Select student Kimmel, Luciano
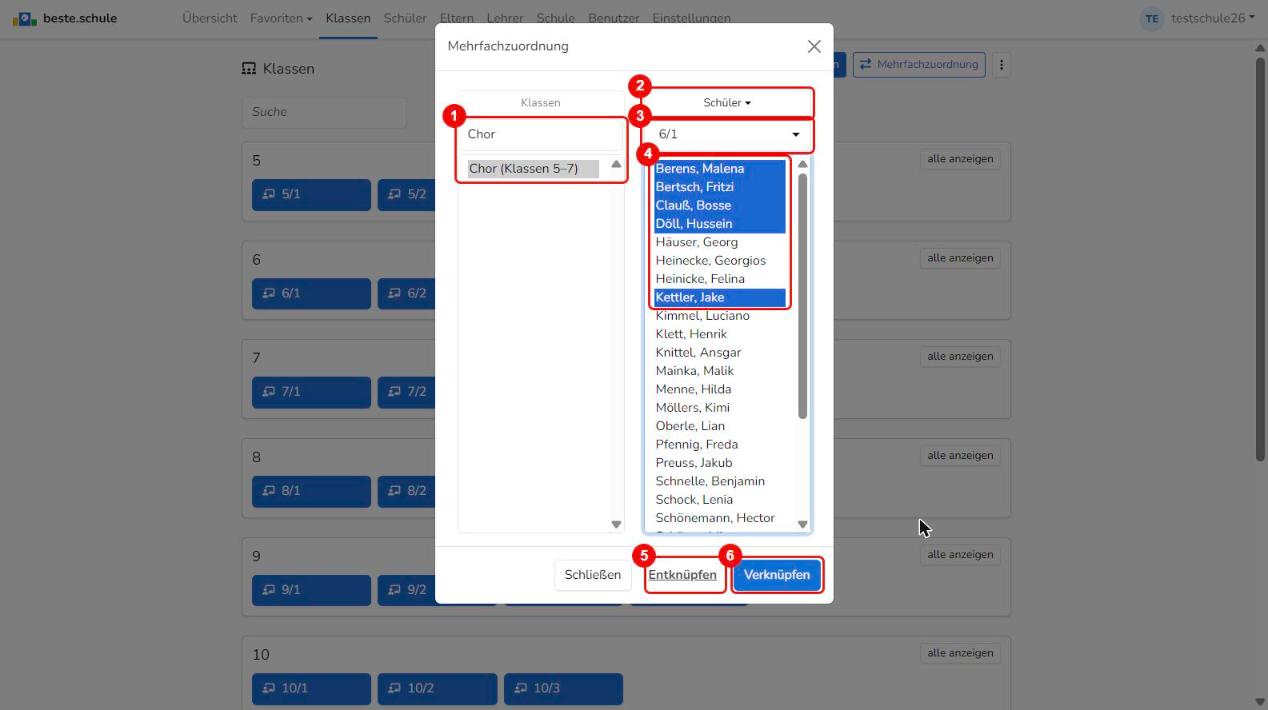 [x=720, y=316]
